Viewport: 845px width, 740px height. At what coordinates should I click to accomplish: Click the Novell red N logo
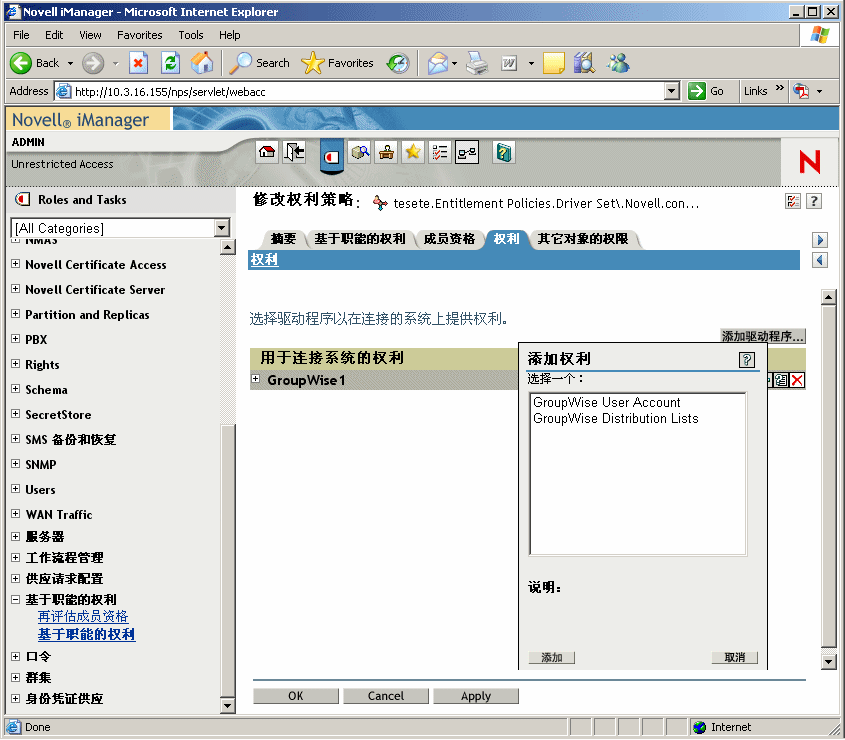tap(809, 162)
